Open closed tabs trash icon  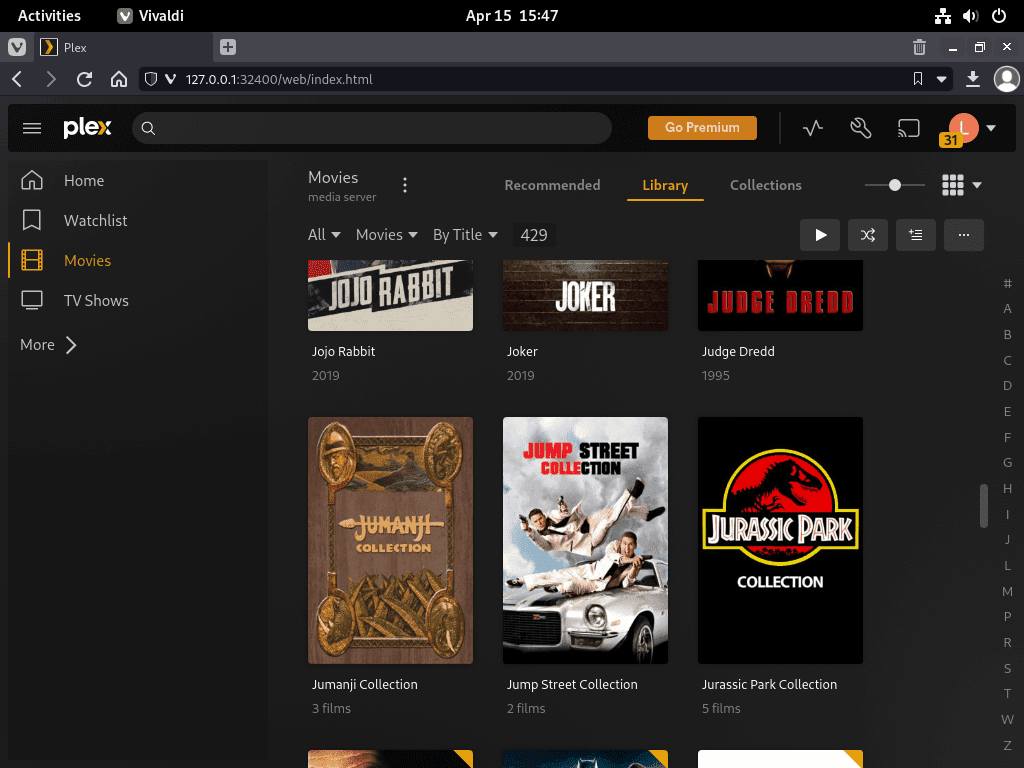pyautogui.click(x=920, y=47)
